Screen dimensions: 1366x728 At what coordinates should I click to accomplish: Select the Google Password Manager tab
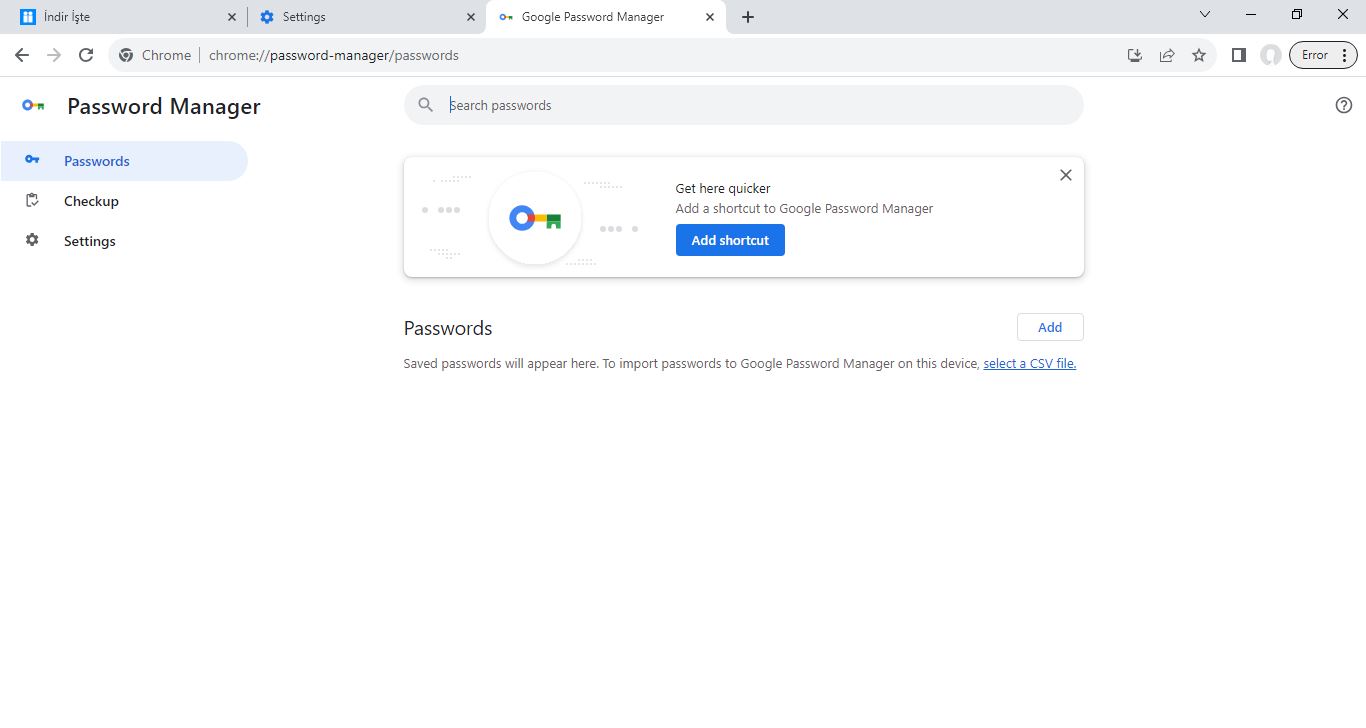coord(606,17)
